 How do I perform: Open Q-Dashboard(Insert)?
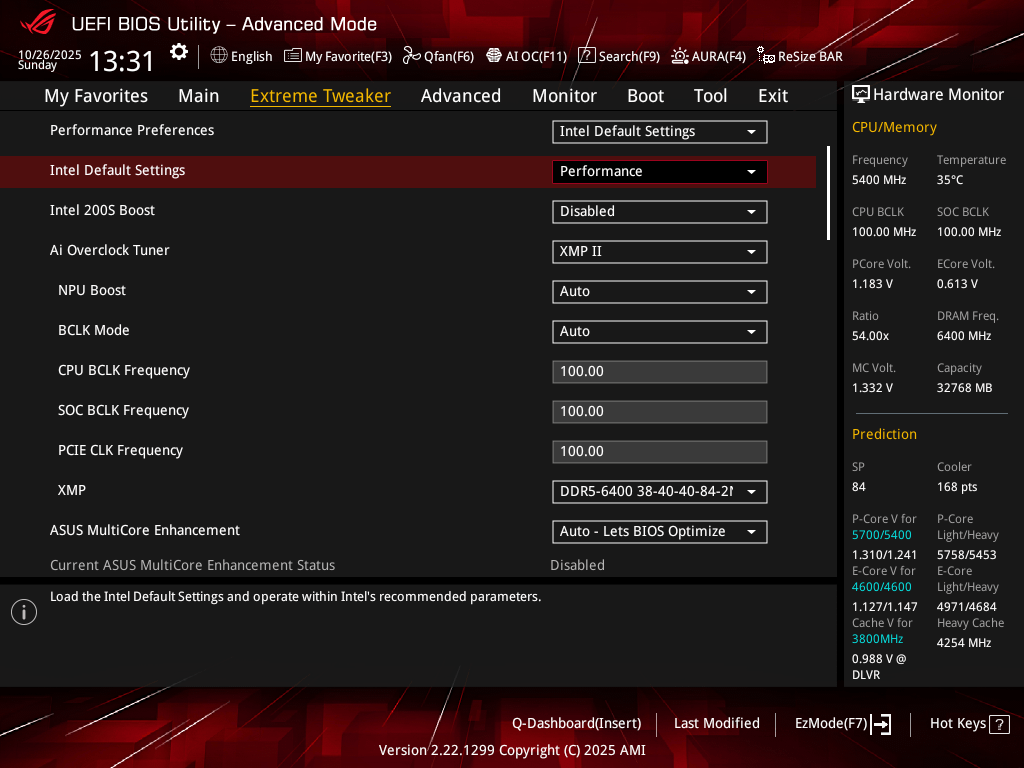(x=576, y=723)
